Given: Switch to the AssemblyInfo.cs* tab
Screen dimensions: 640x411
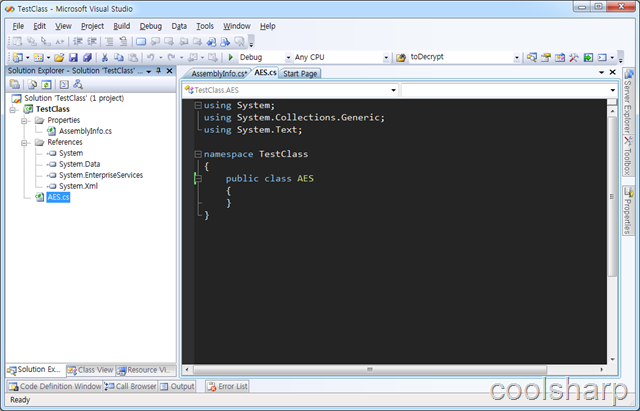Looking at the screenshot, I should tap(219, 74).
